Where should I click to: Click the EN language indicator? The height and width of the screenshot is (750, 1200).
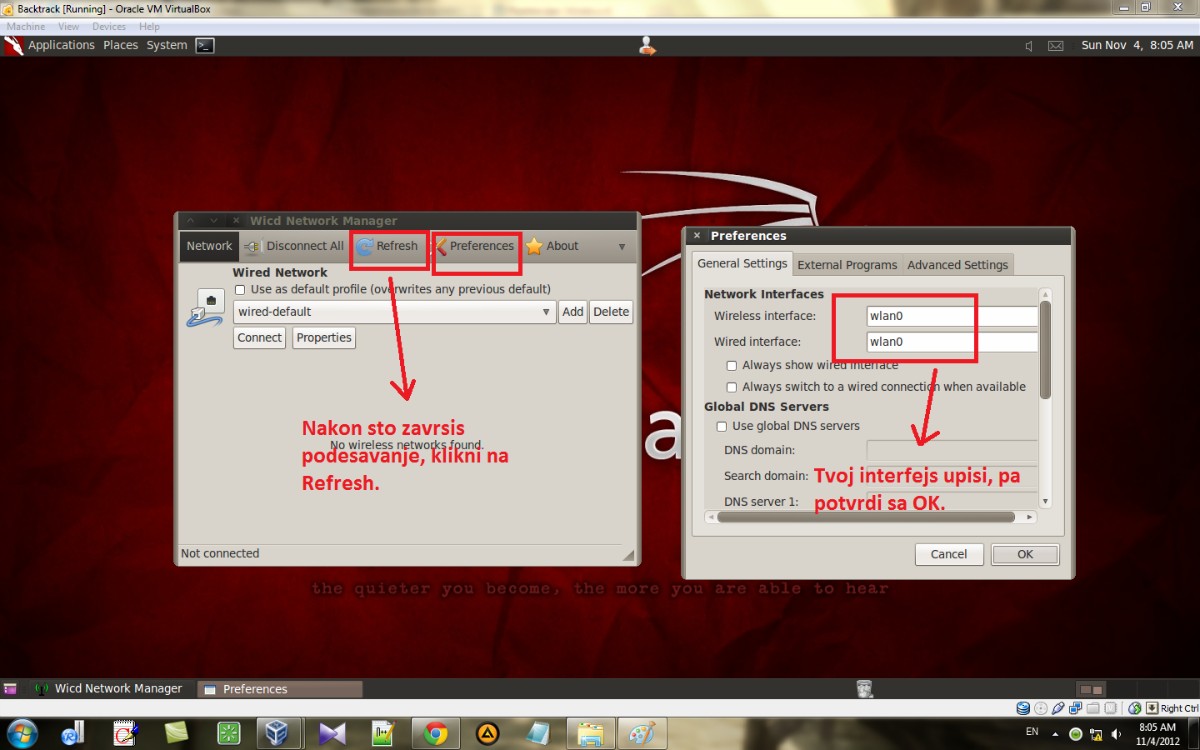(x=1032, y=733)
